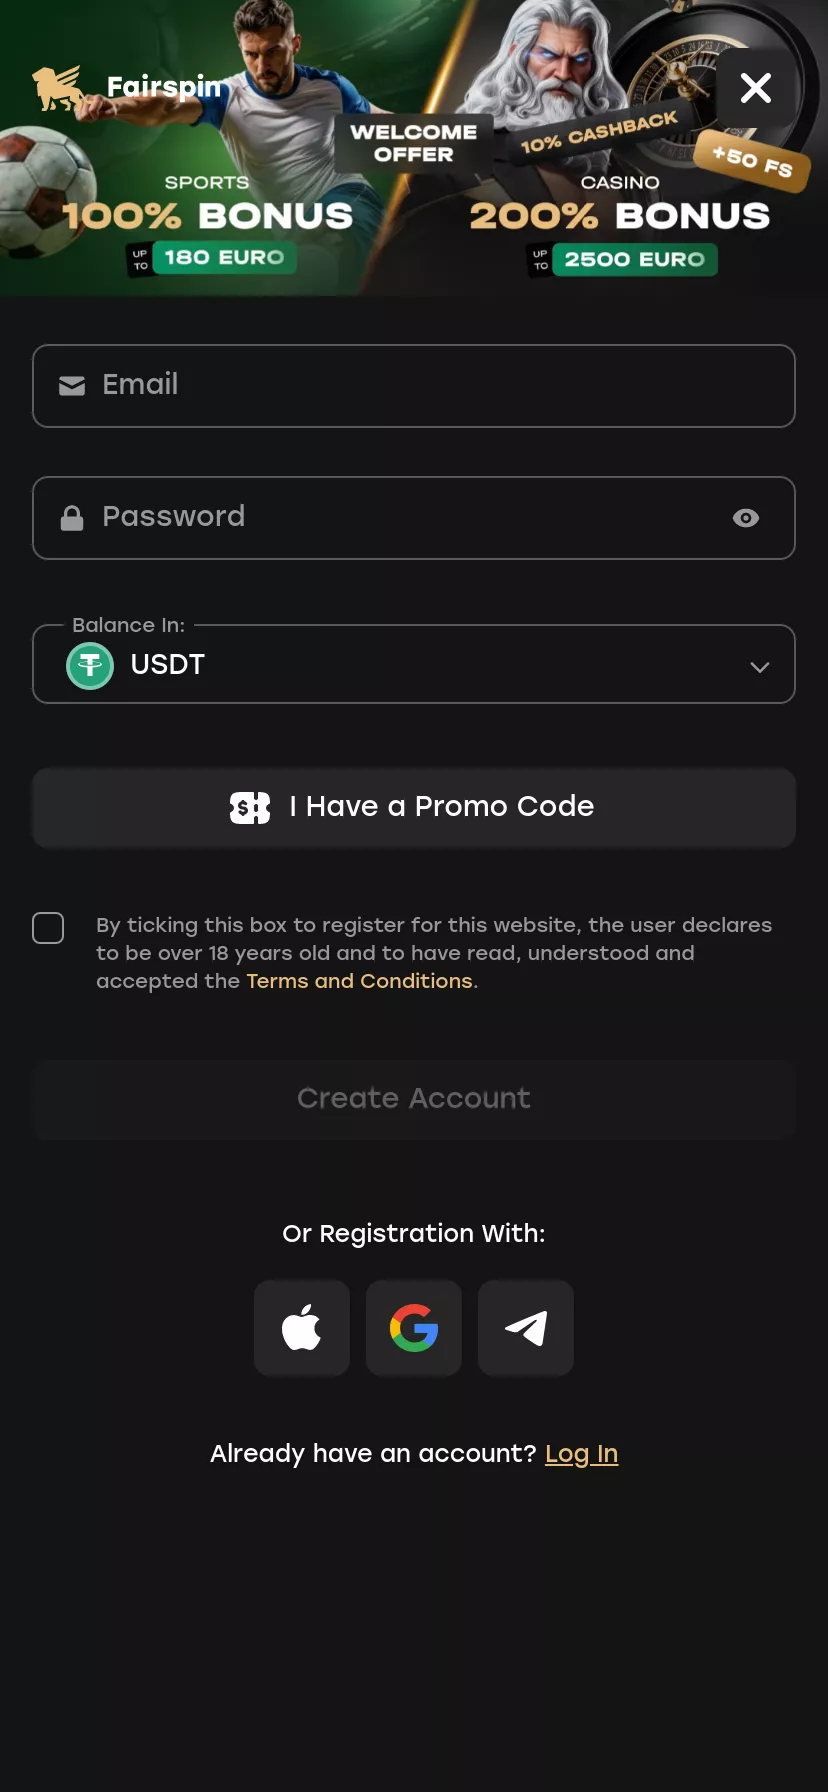Show password with the eye icon
This screenshot has width=828, height=1792.
tap(746, 518)
